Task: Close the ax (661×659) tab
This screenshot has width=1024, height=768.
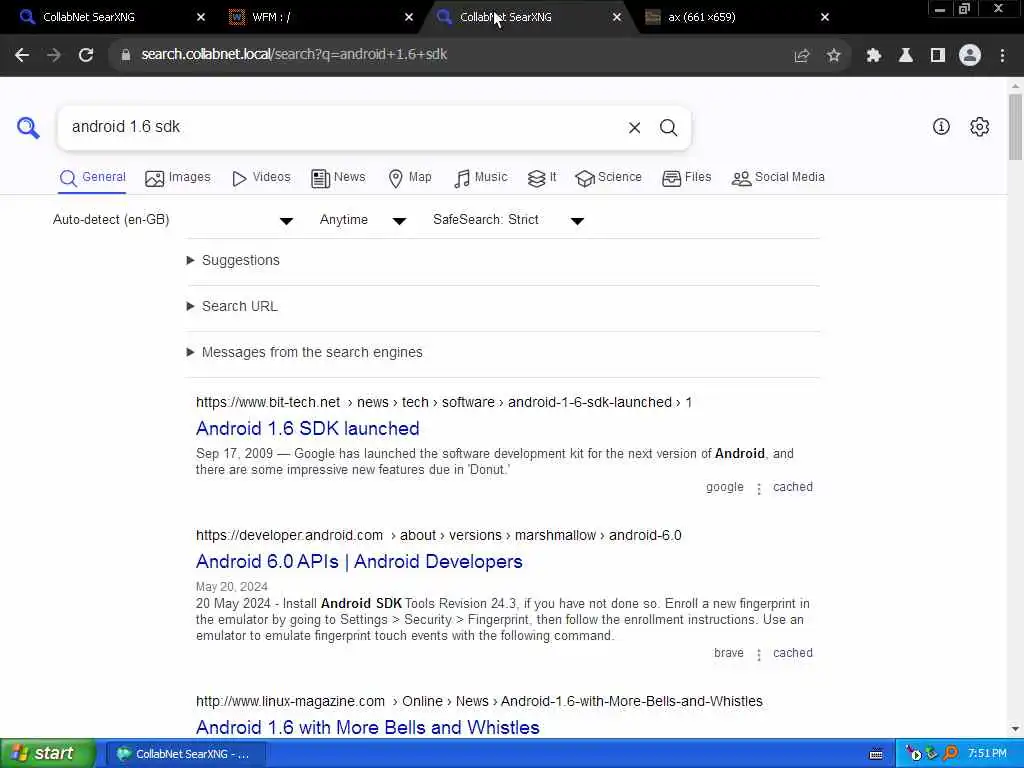Action: (825, 17)
